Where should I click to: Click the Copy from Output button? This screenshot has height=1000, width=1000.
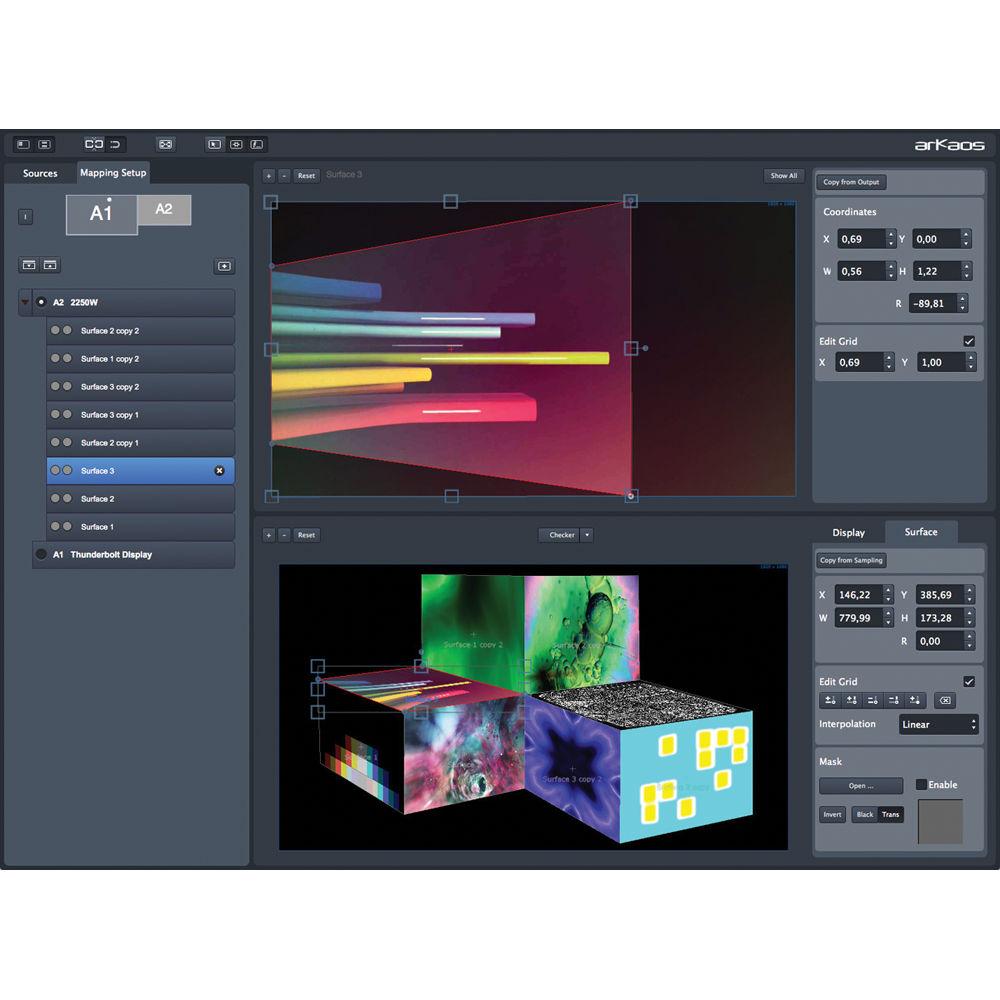[x=850, y=181]
